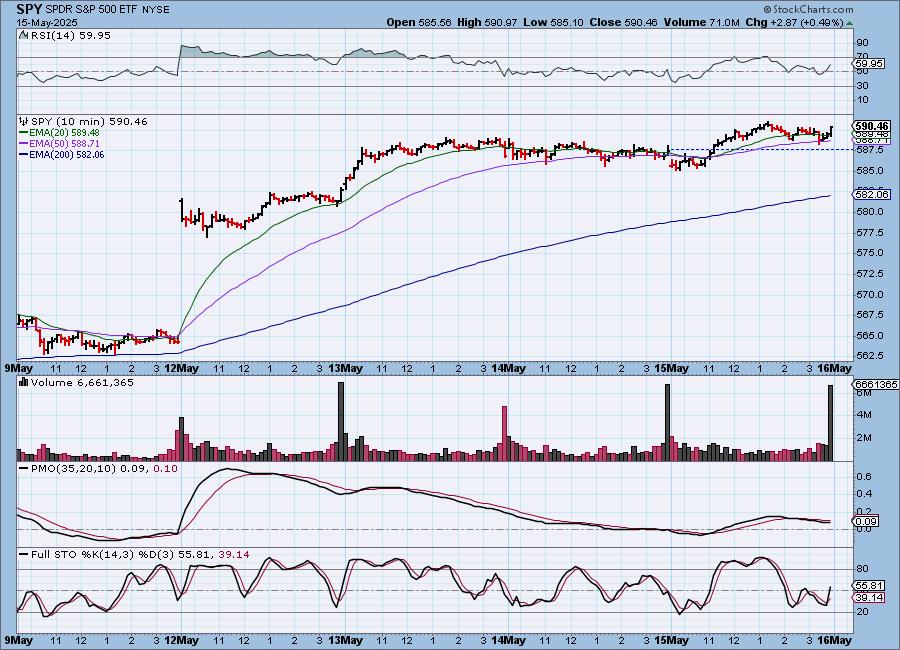Click the 590.46 last price tag on the price axis

[872, 126]
